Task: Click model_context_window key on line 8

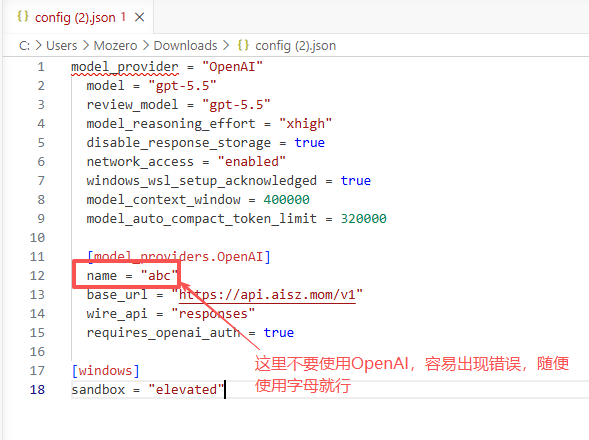Action: click(x=163, y=200)
